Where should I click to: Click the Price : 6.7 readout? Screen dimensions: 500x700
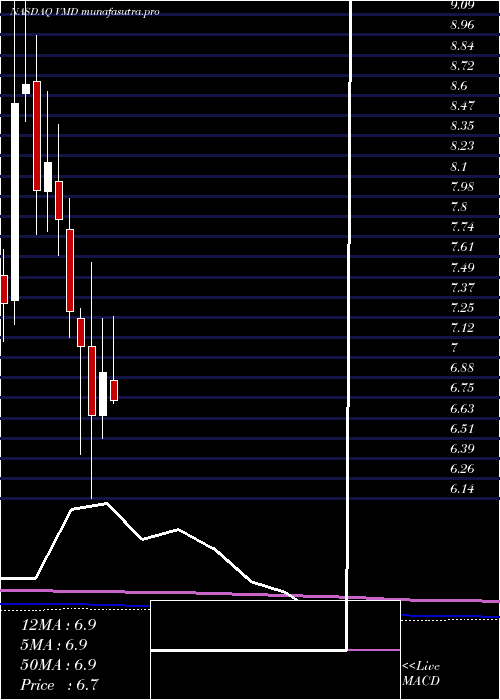(59, 685)
